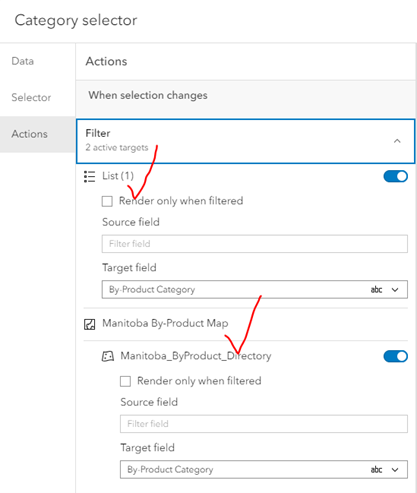Click abc type icon in Directory target field

point(376,470)
